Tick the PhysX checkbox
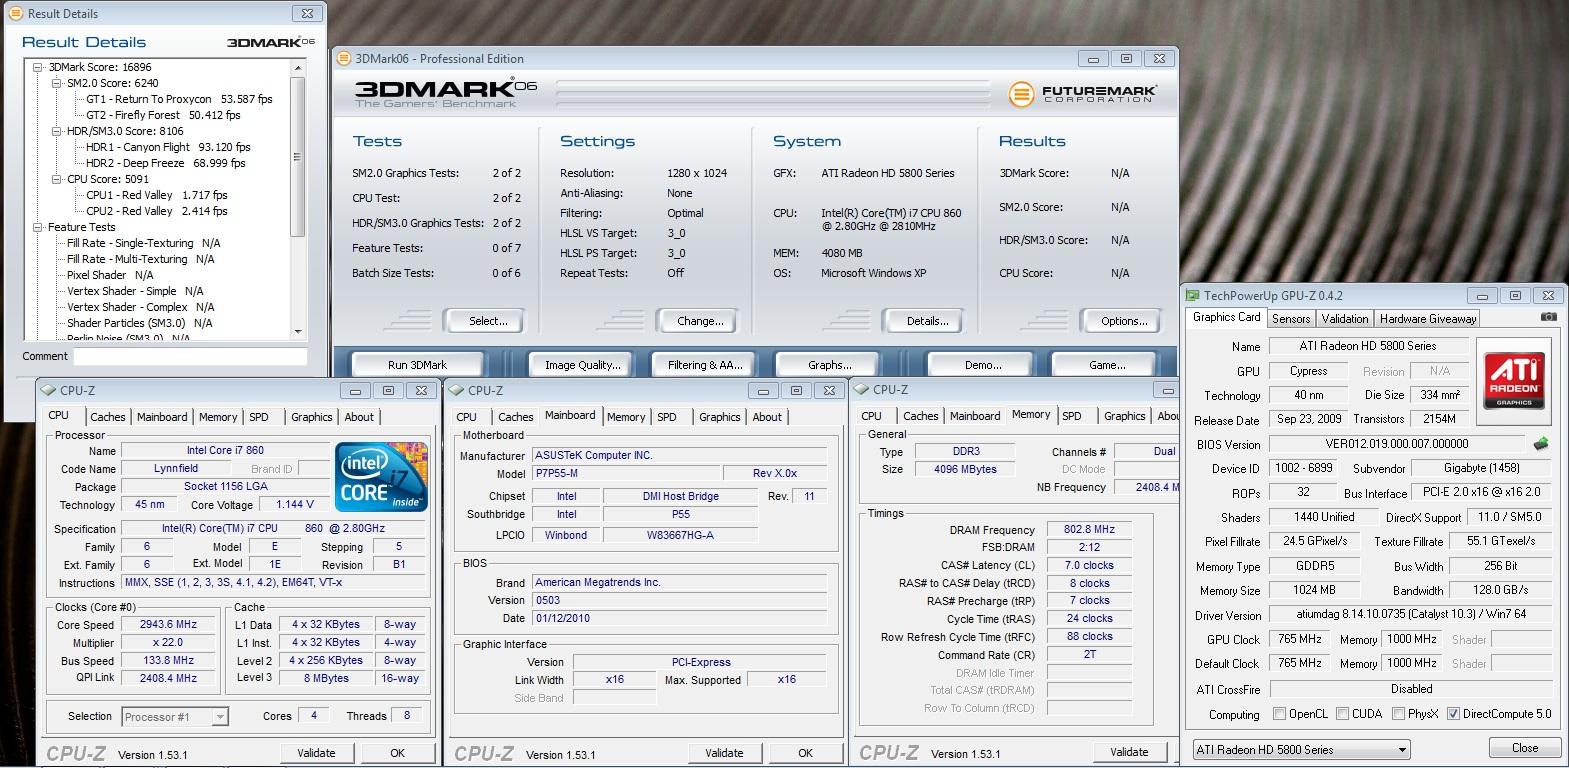Screen dimensions: 1569x768 1397,714
